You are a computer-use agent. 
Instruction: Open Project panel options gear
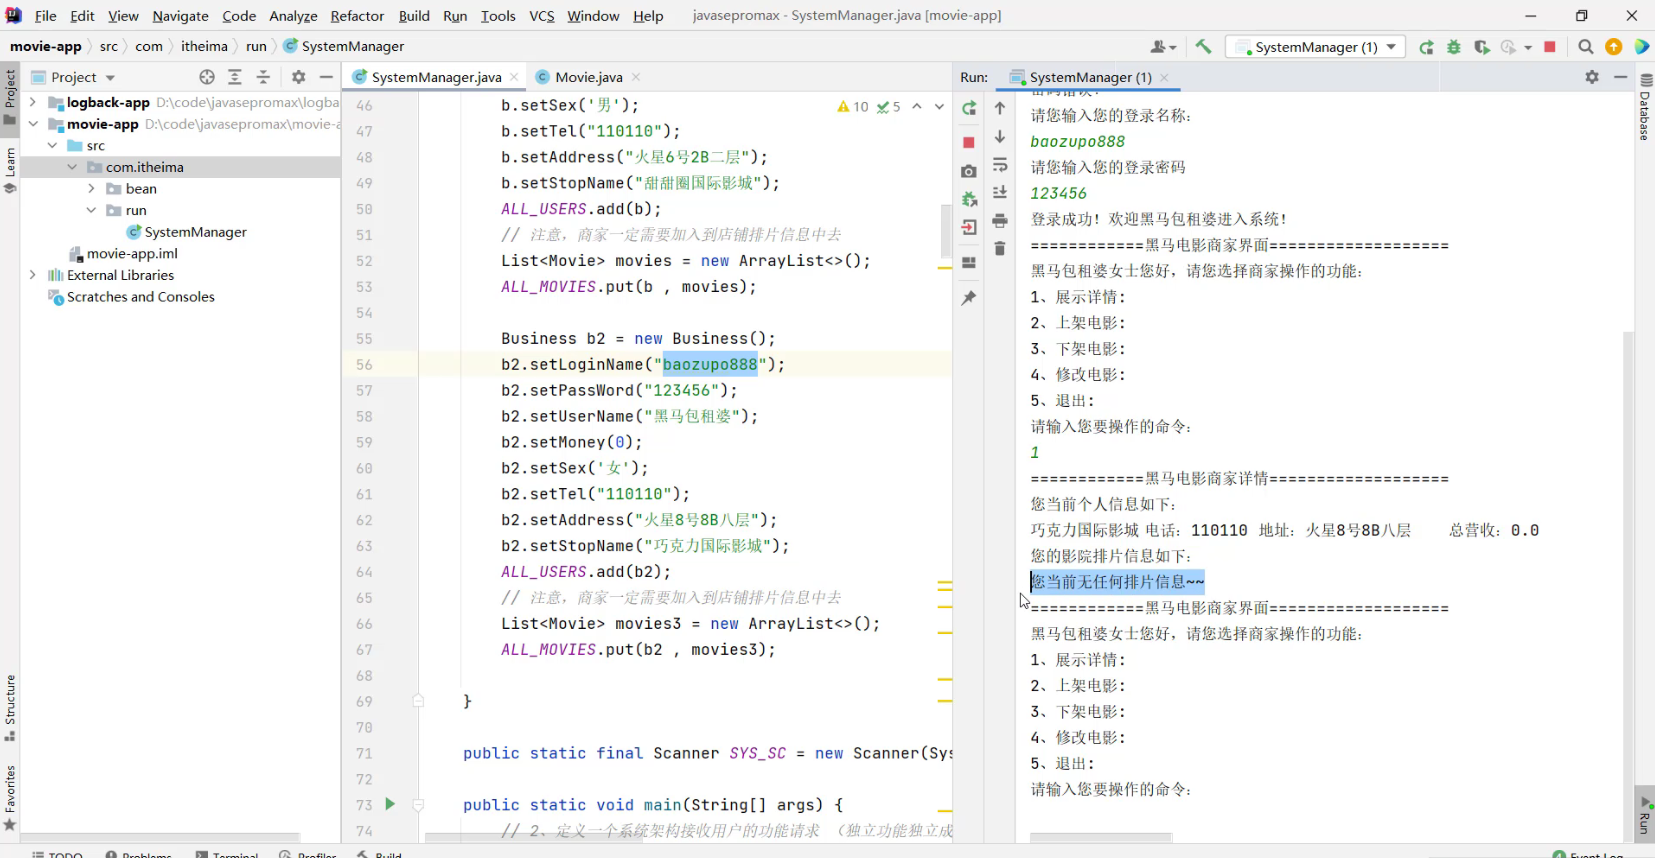[298, 77]
